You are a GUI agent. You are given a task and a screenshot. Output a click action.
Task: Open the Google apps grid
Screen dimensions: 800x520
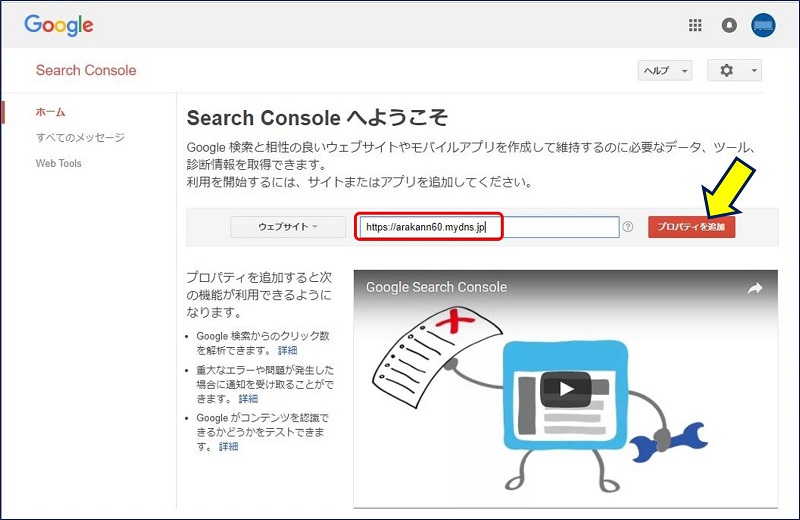pos(695,25)
